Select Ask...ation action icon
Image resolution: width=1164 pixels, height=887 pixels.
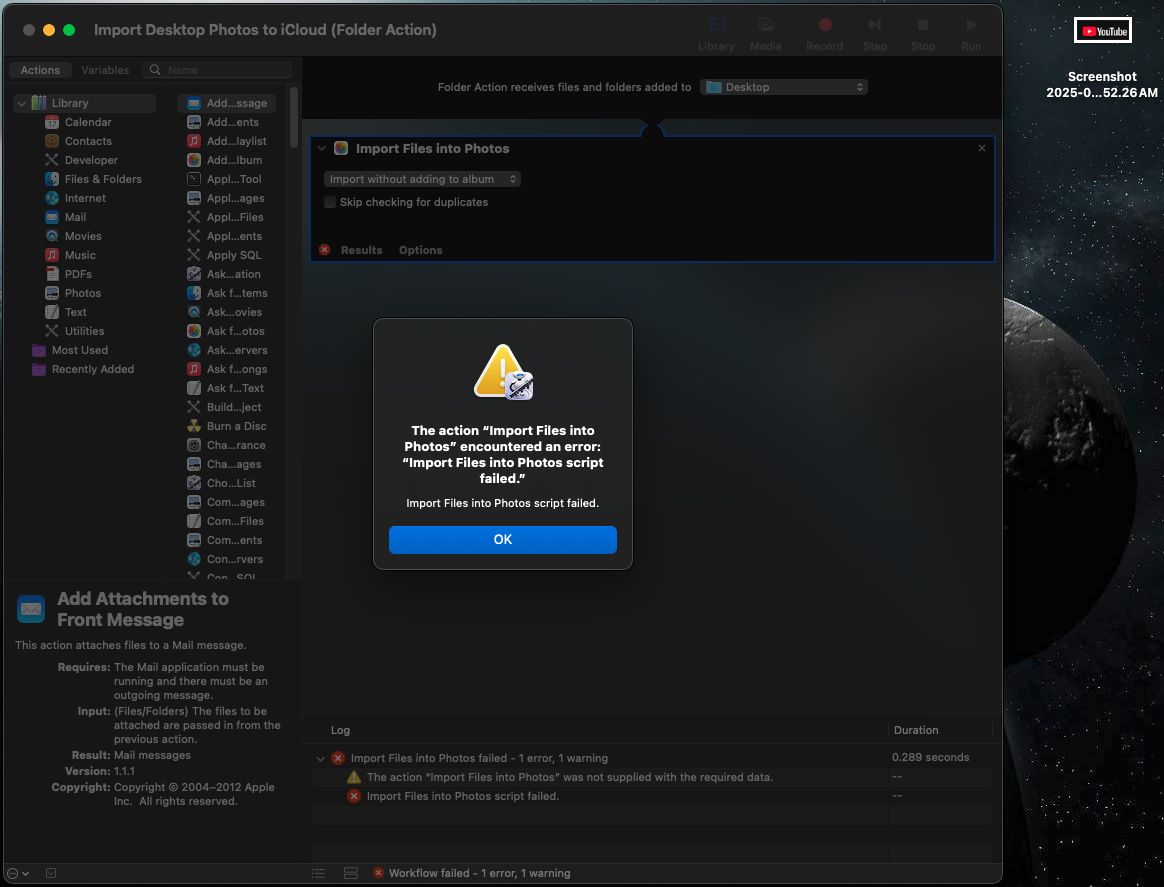[194, 274]
